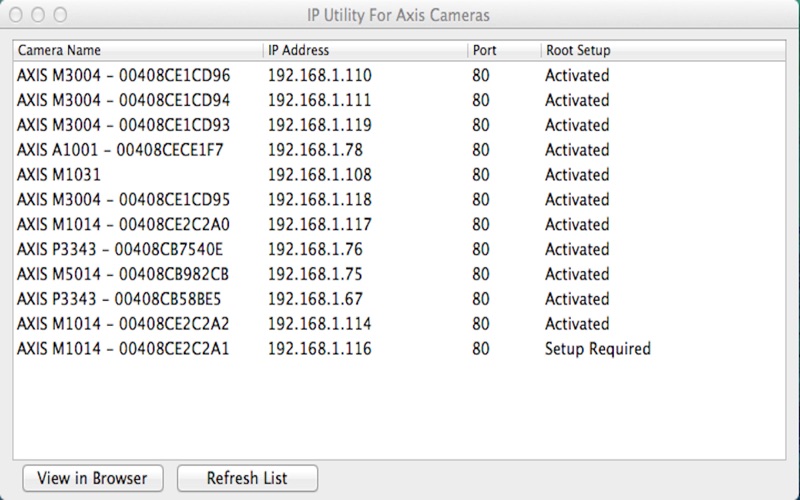Click IP address 192.168.1.118
The width and height of the screenshot is (800, 500).
click(x=320, y=199)
